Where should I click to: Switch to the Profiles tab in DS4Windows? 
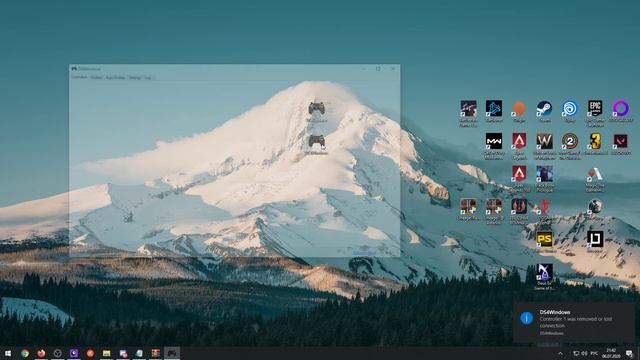point(96,77)
